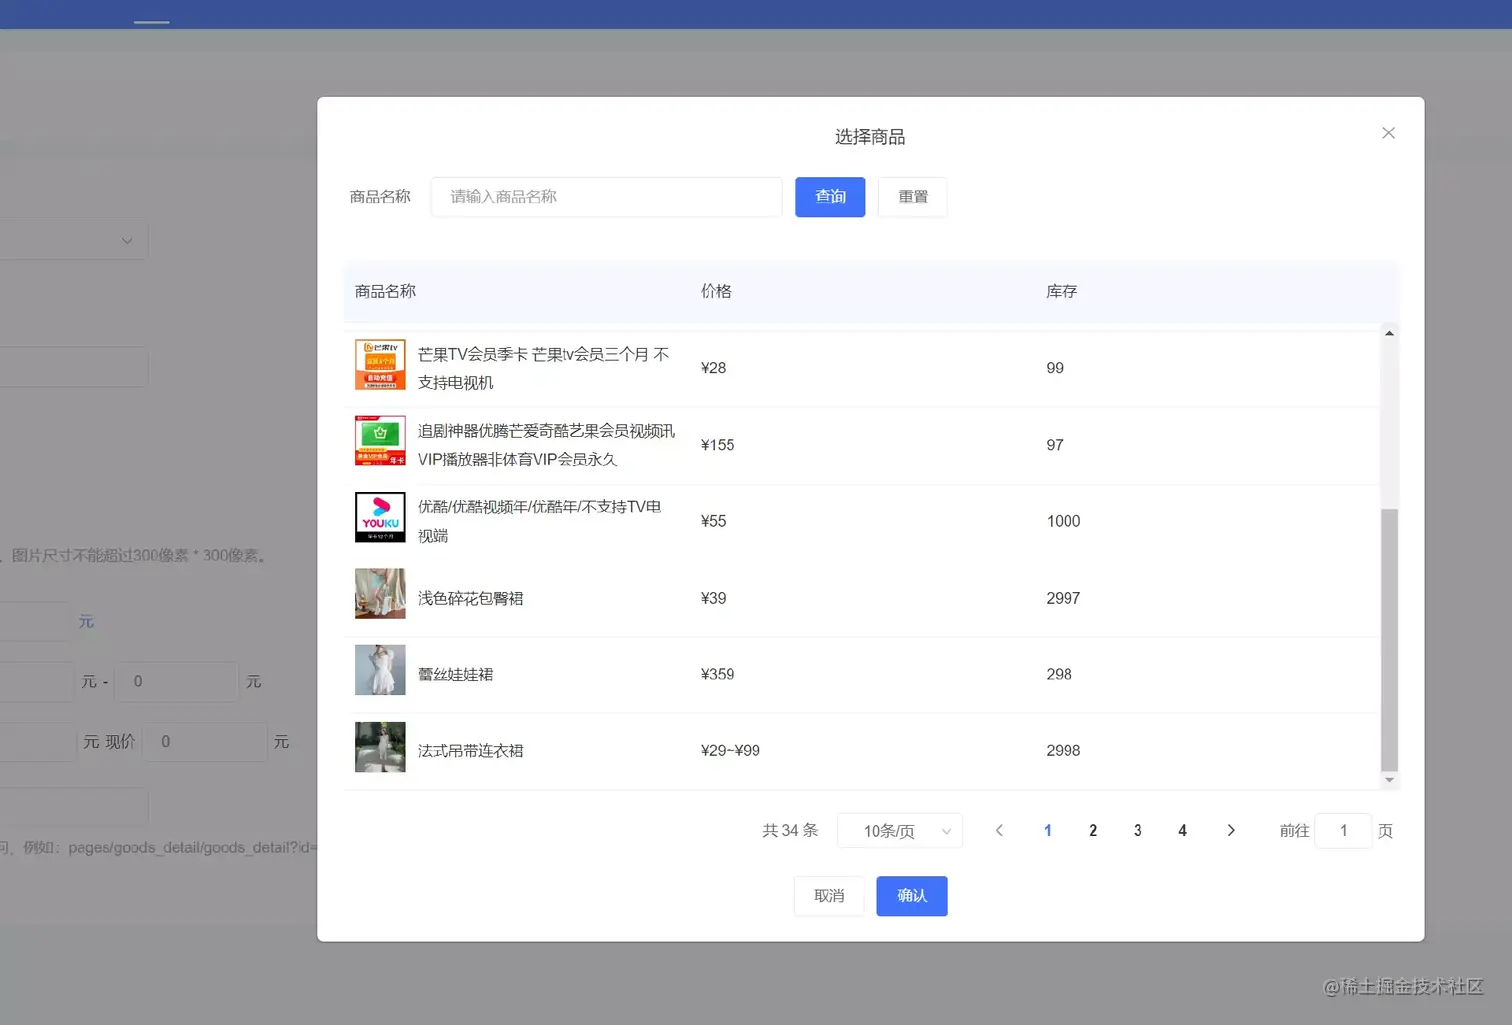Click the stock value 97
Screen dimensions: 1512x1025
pos(1055,445)
